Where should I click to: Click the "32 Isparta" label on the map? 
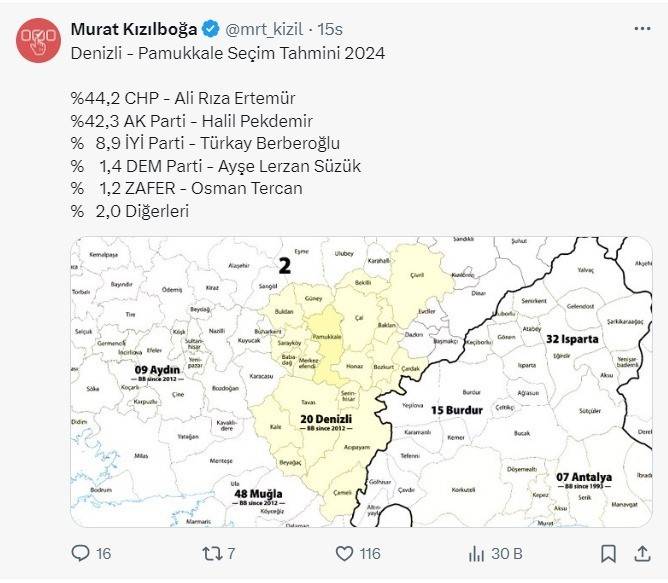(571, 339)
